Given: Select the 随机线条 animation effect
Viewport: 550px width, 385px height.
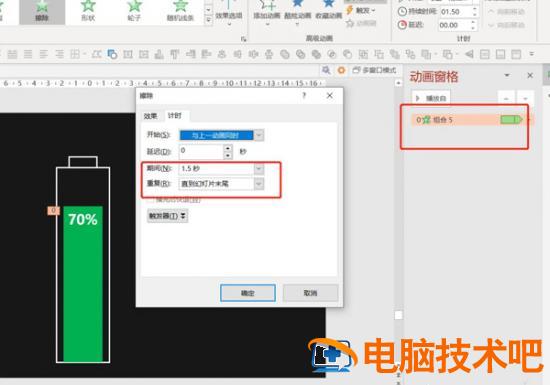Looking at the screenshot, I should pyautogui.click(x=180, y=12).
